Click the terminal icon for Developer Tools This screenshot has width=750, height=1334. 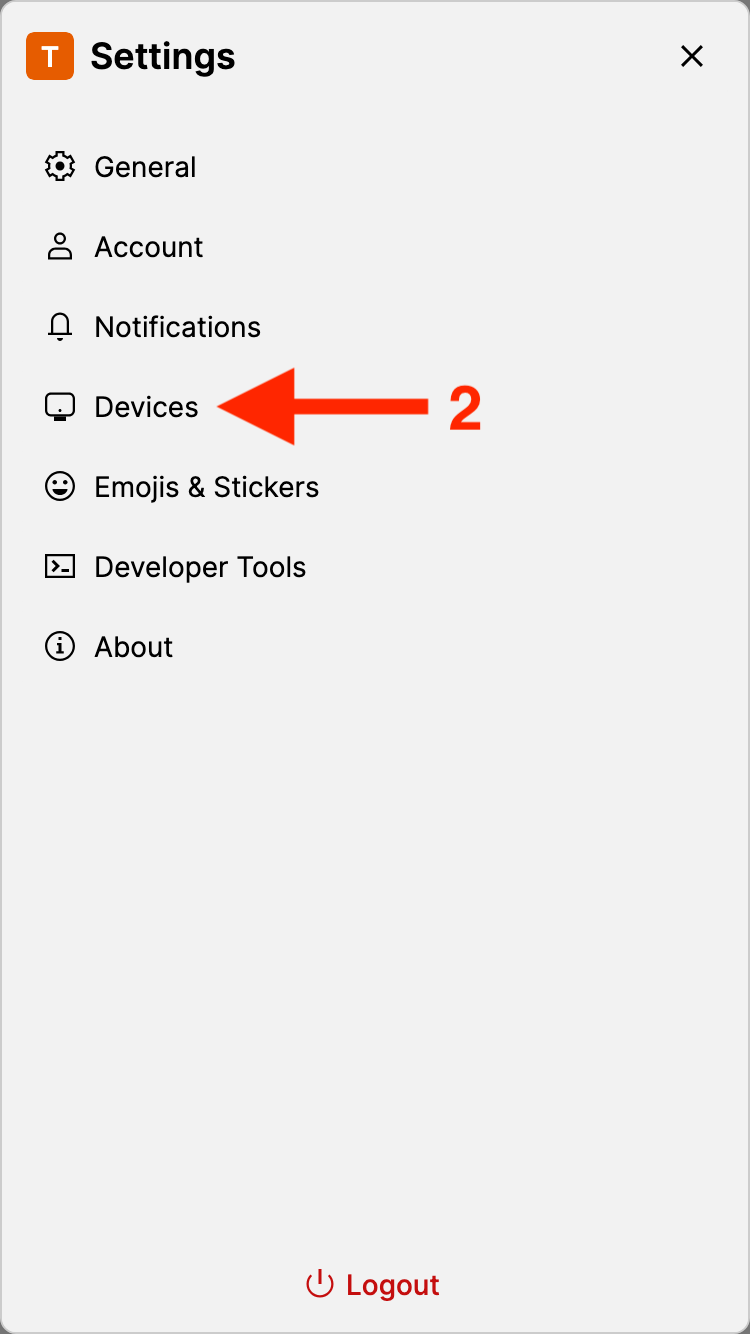[60, 567]
